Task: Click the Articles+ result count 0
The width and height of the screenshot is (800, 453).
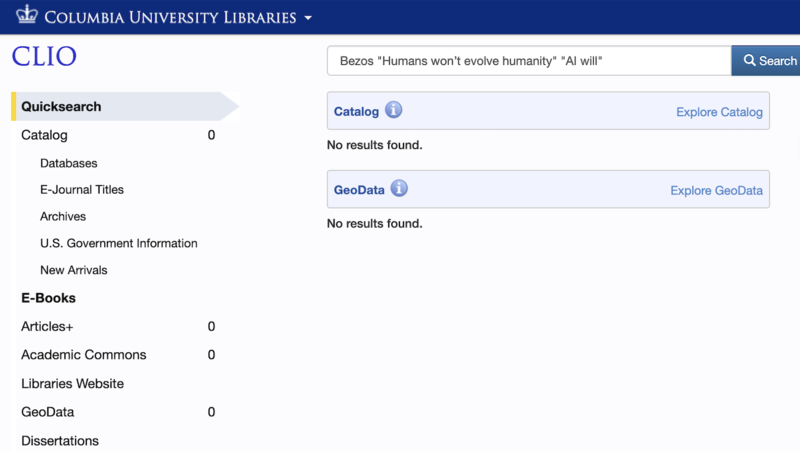Action: pos(211,326)
